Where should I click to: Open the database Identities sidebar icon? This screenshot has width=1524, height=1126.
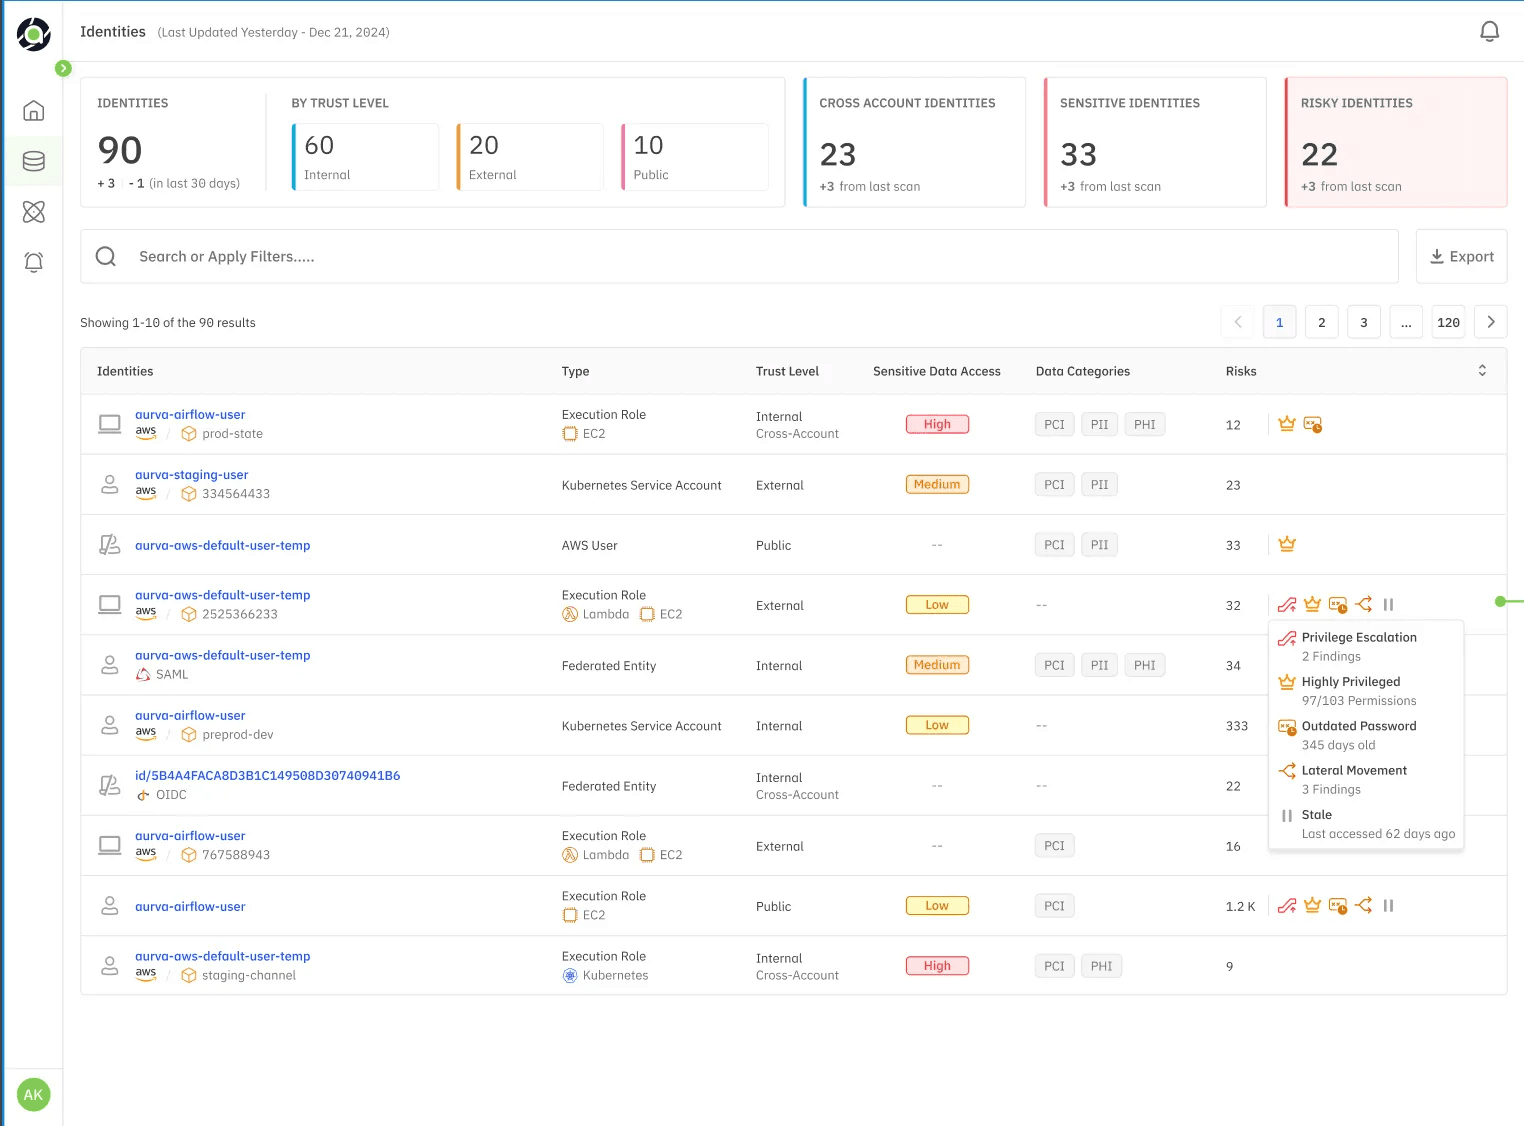coord(34,161)
